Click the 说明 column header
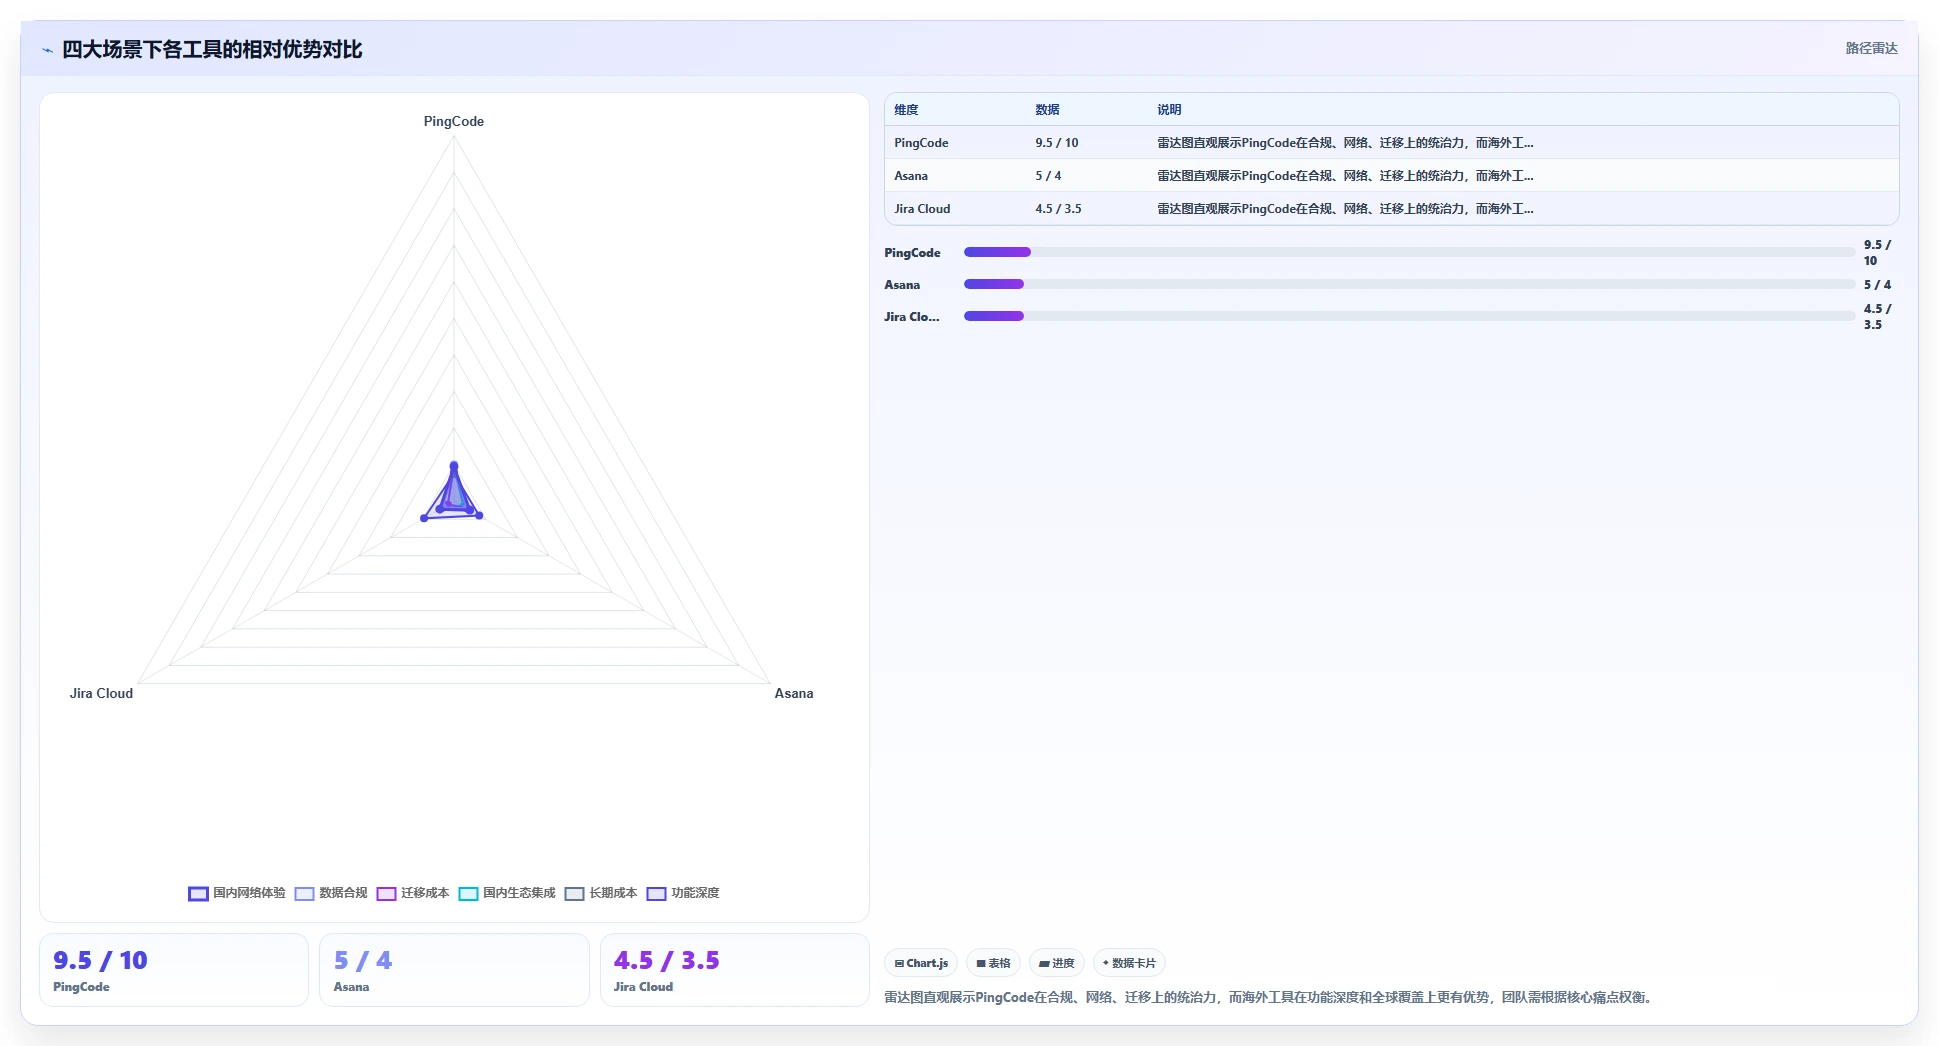This screenshot has width=1939, height=1046. click(x=1169, y=110)
